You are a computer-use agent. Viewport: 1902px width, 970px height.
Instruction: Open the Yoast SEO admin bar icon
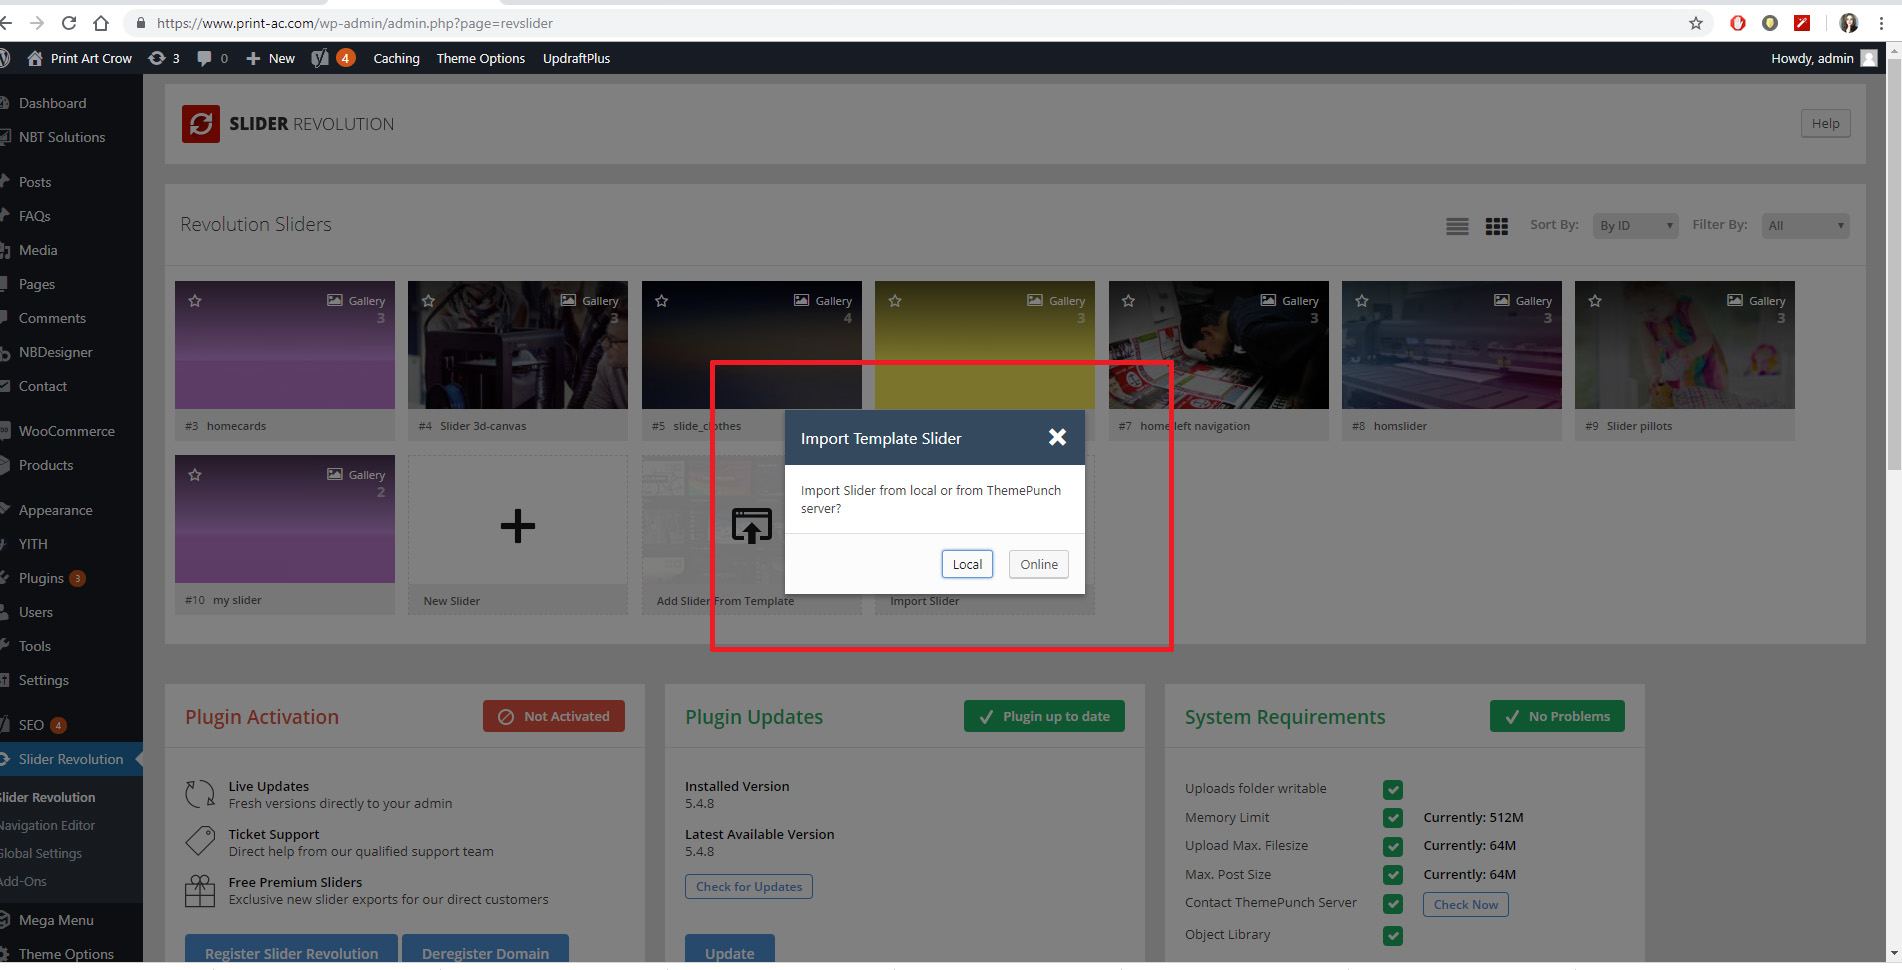pyautogui.click(x=320, y=59)
